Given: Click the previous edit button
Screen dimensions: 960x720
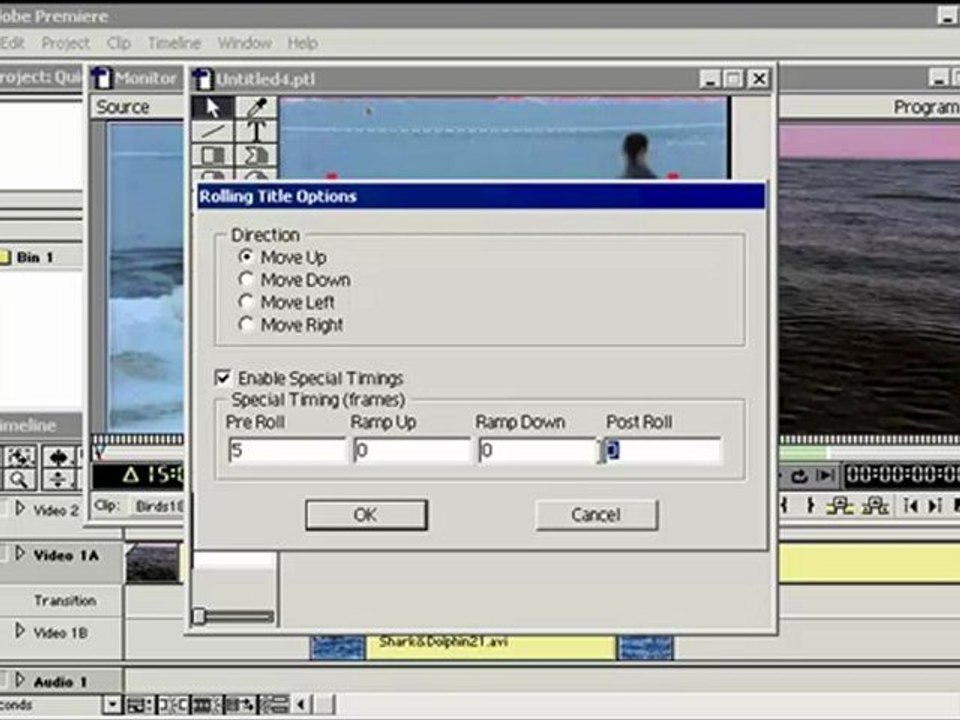Looking at the screenshot, I should click(x=911, y=506).
